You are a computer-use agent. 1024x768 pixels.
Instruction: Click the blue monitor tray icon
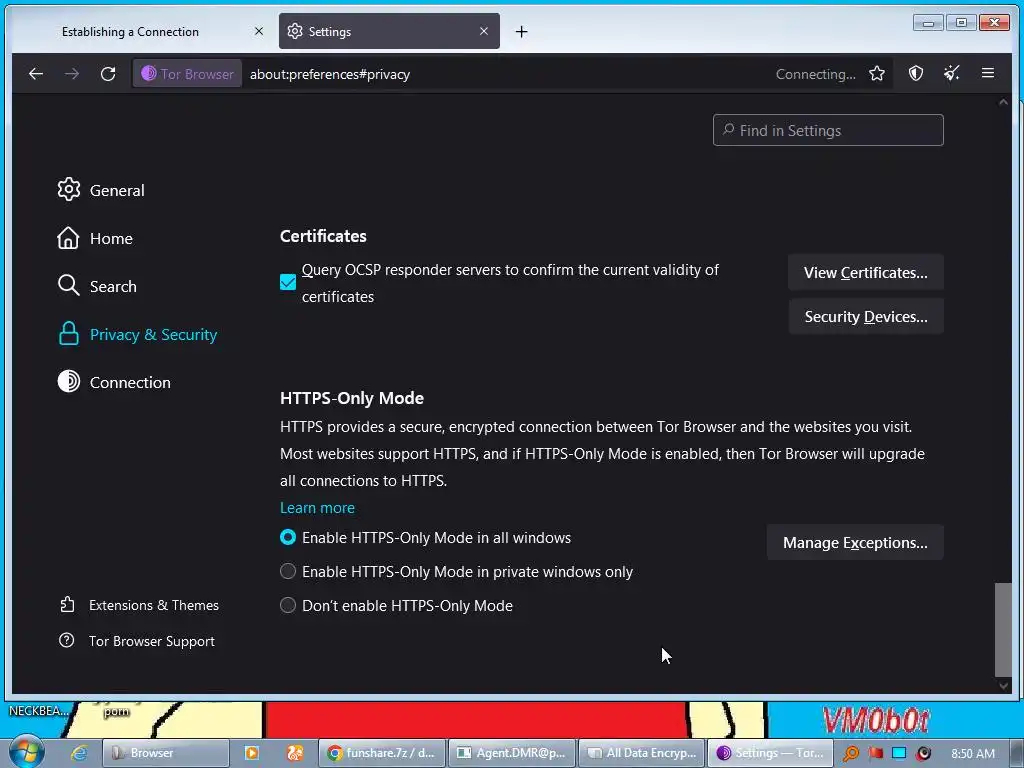pyautogui.click(x=899, y=753)
